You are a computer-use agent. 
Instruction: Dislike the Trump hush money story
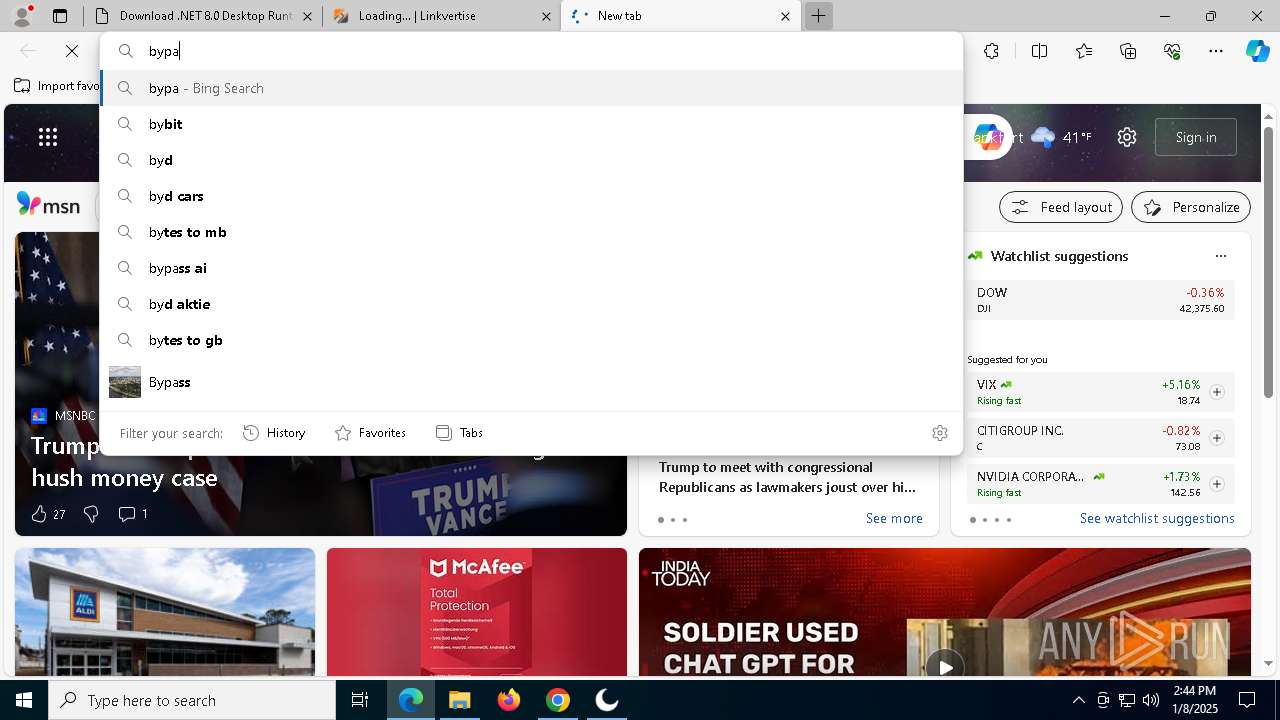click(91, 514)
